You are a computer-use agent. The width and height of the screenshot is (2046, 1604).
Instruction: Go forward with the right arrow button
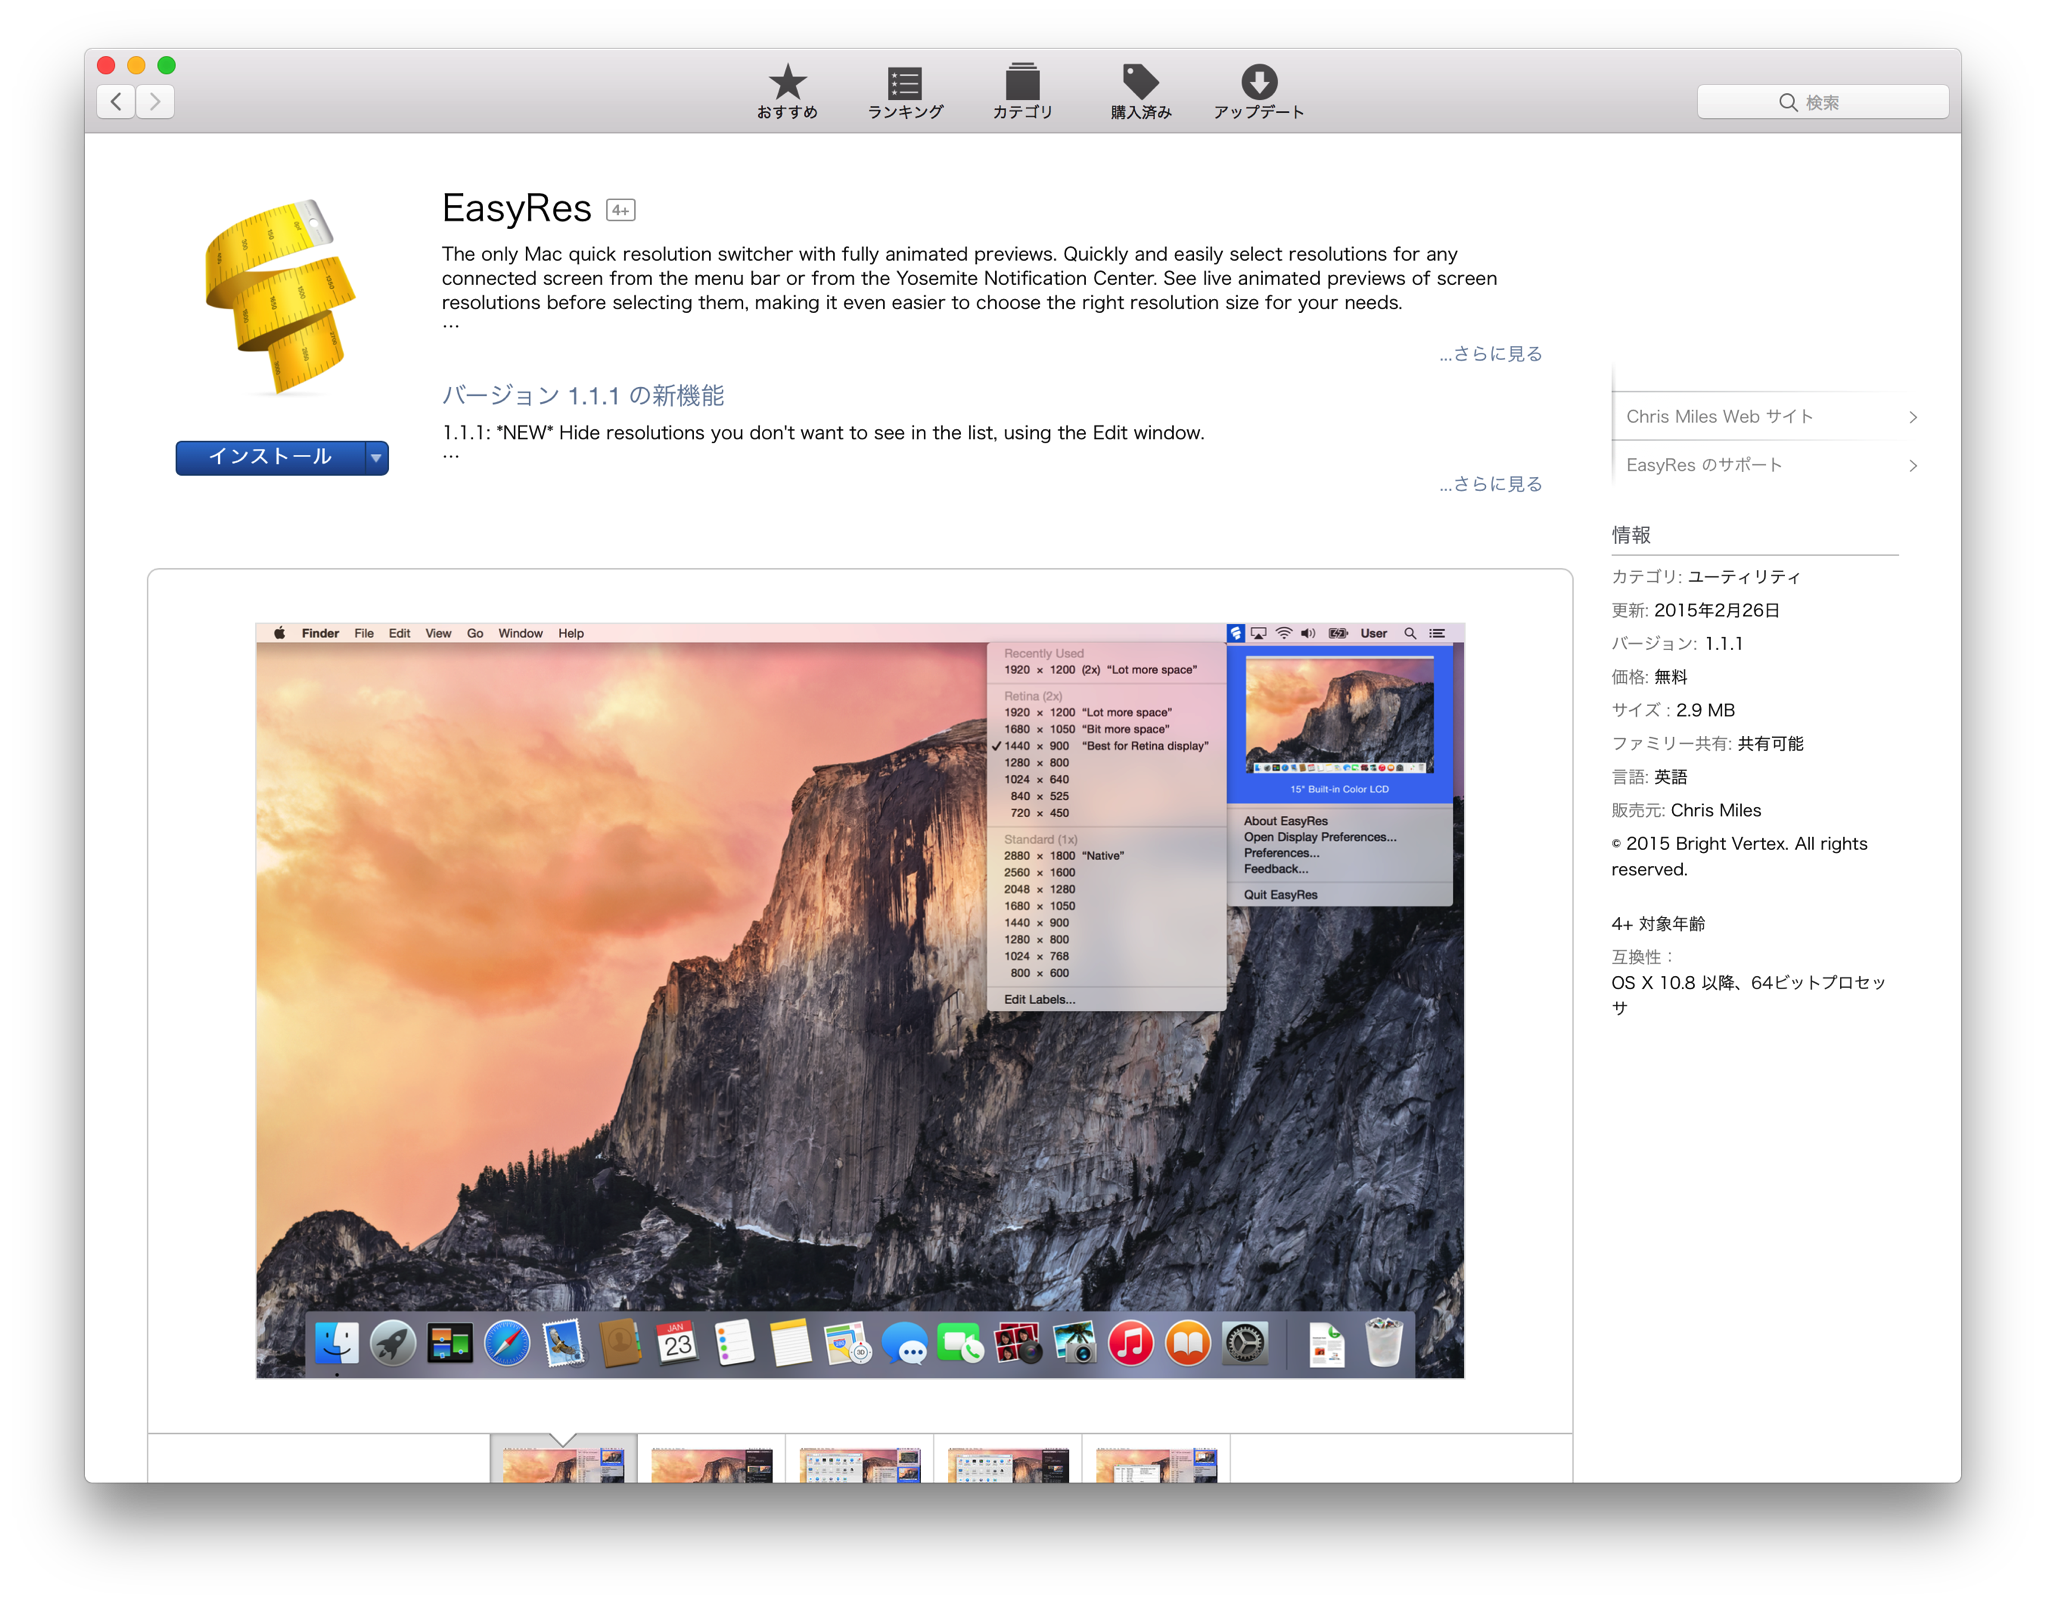[155, 101]
